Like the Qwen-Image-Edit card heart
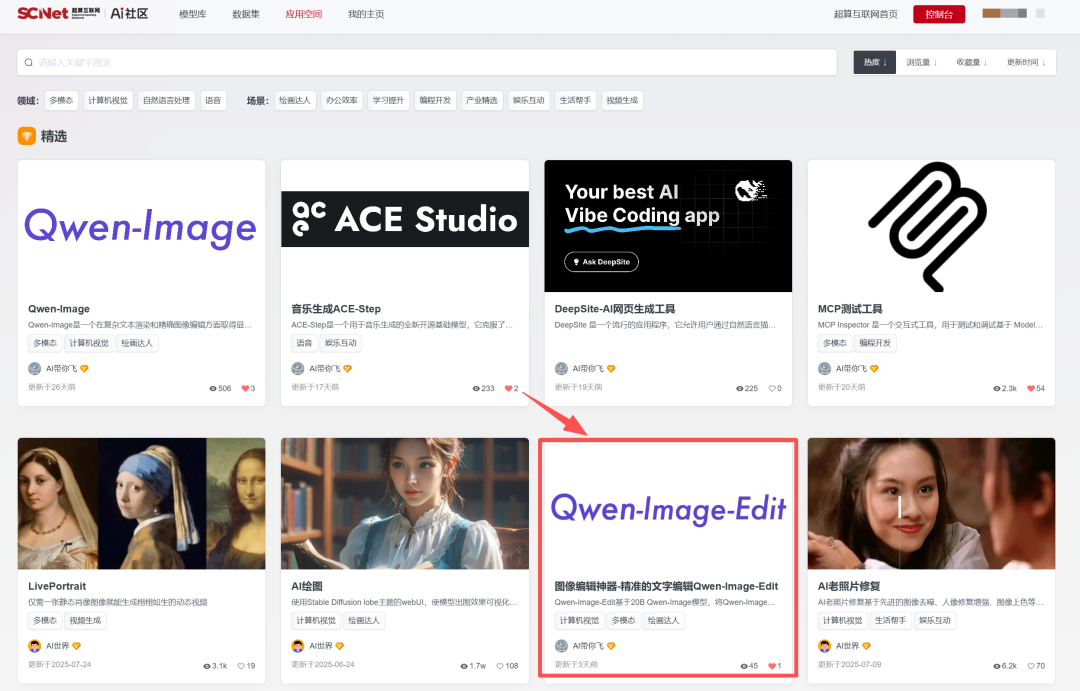Screen dimensions: 1080x691 771,666
